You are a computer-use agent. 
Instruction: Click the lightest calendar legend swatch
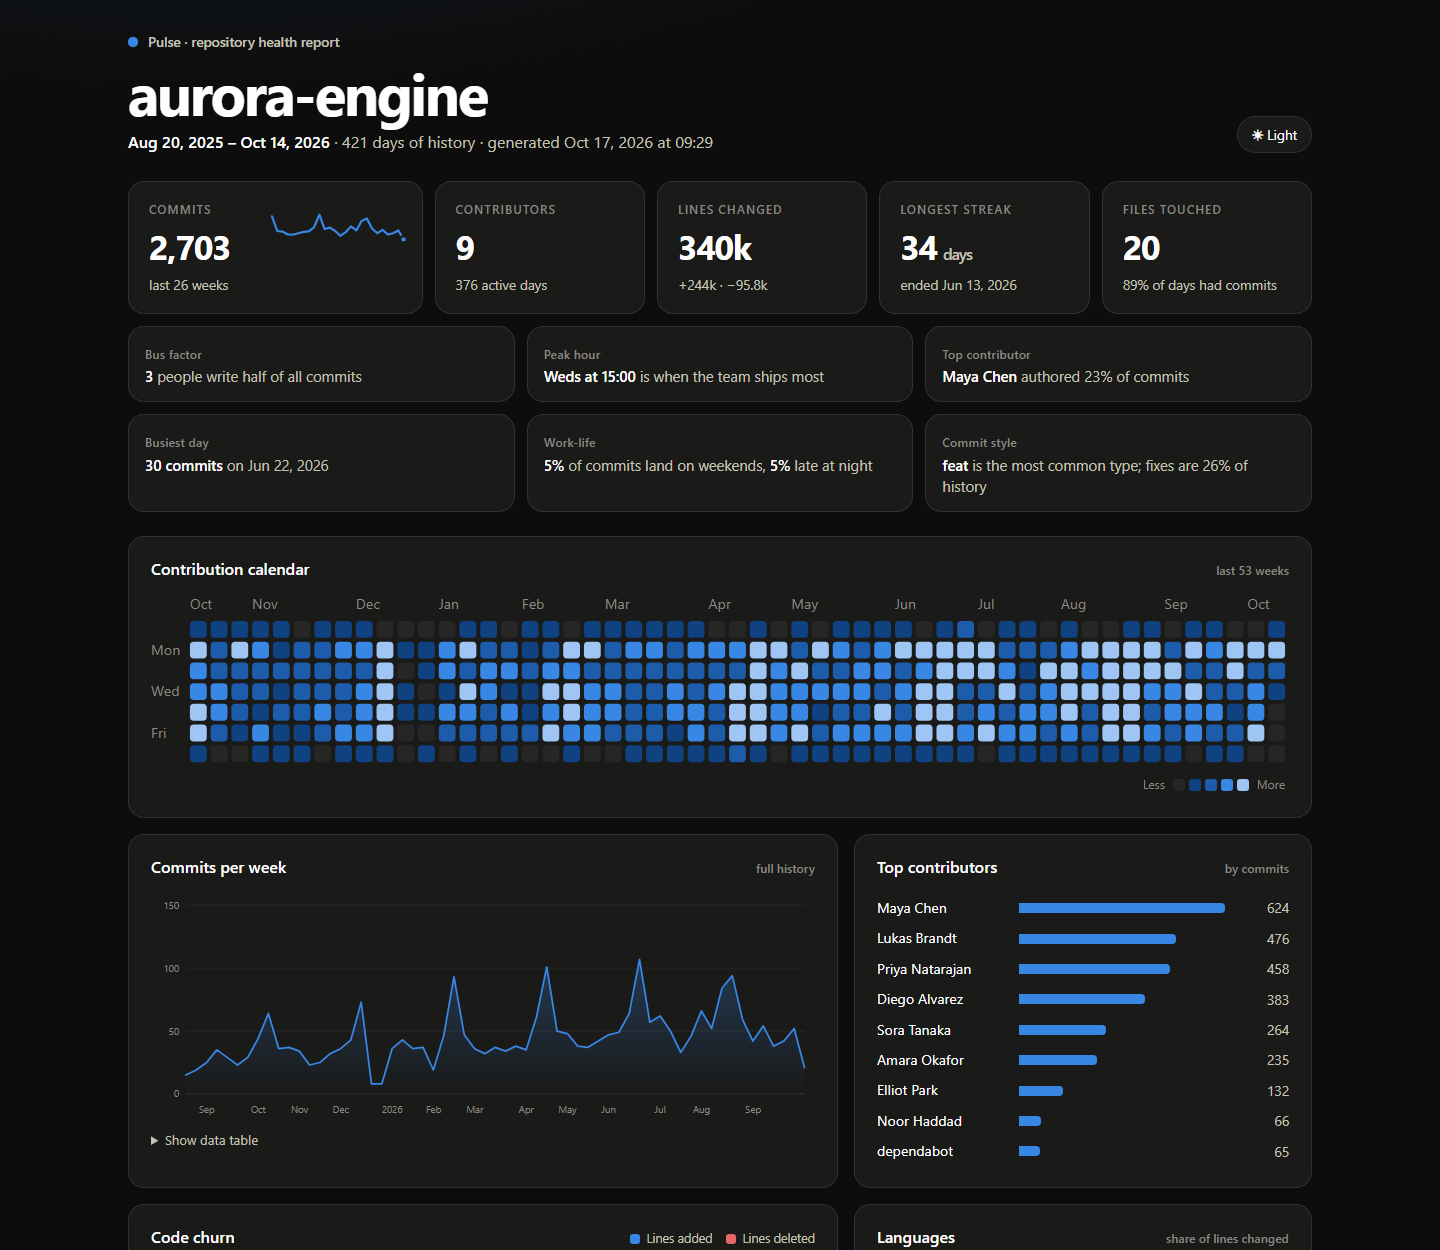coord(1243,785)
